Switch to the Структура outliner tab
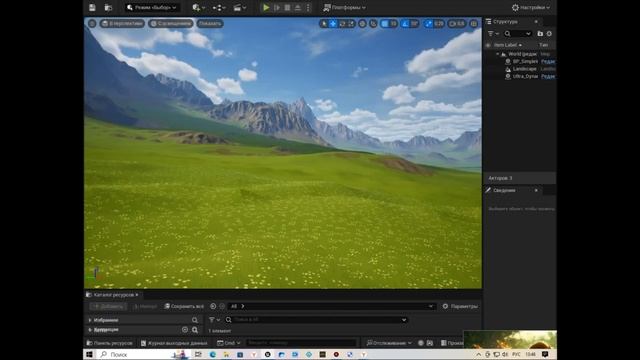 [x=505, y=22]
